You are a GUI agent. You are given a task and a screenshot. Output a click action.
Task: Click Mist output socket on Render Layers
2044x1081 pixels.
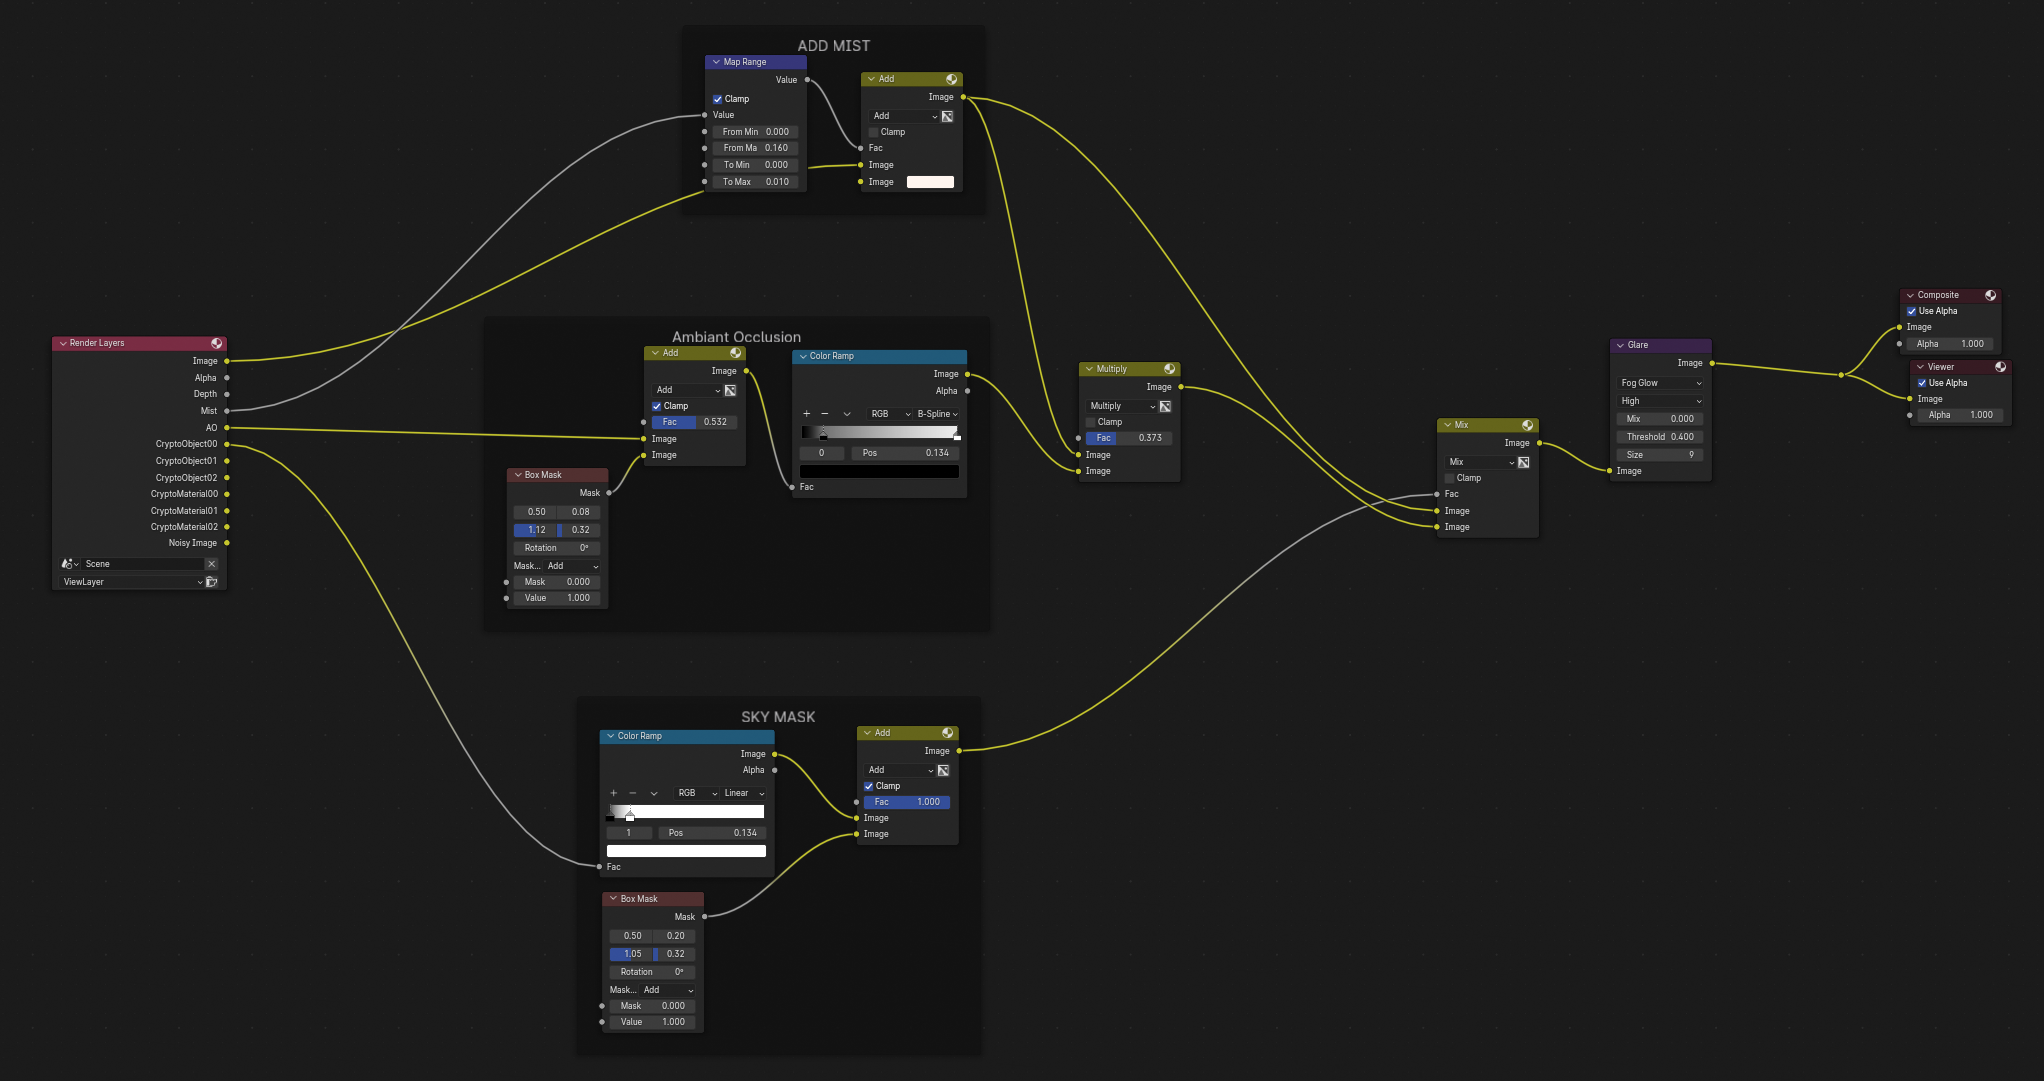[x=227, y=411]
